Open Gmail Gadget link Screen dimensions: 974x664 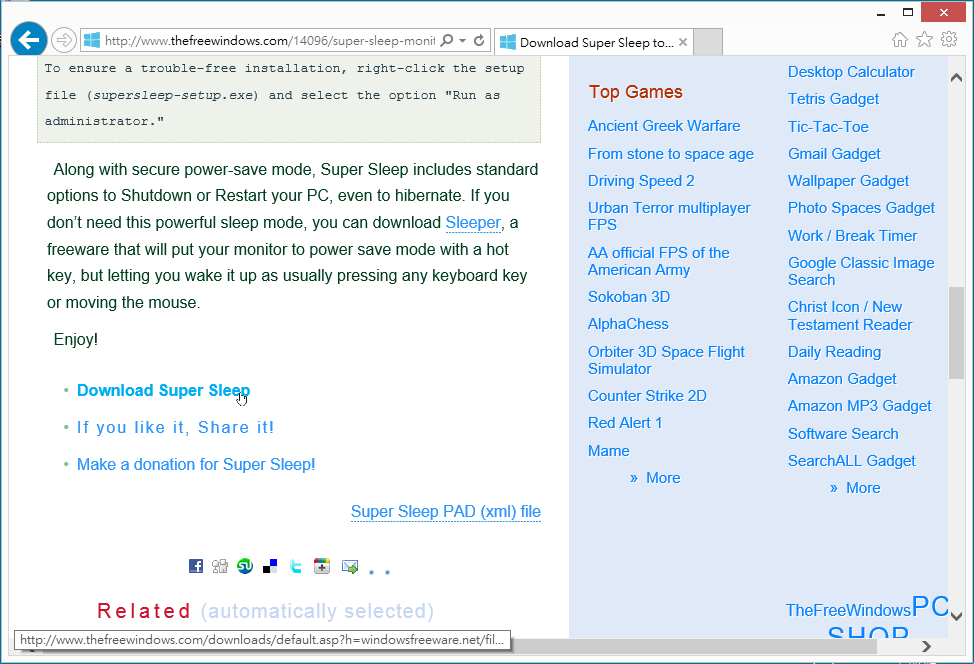[834, 154]
